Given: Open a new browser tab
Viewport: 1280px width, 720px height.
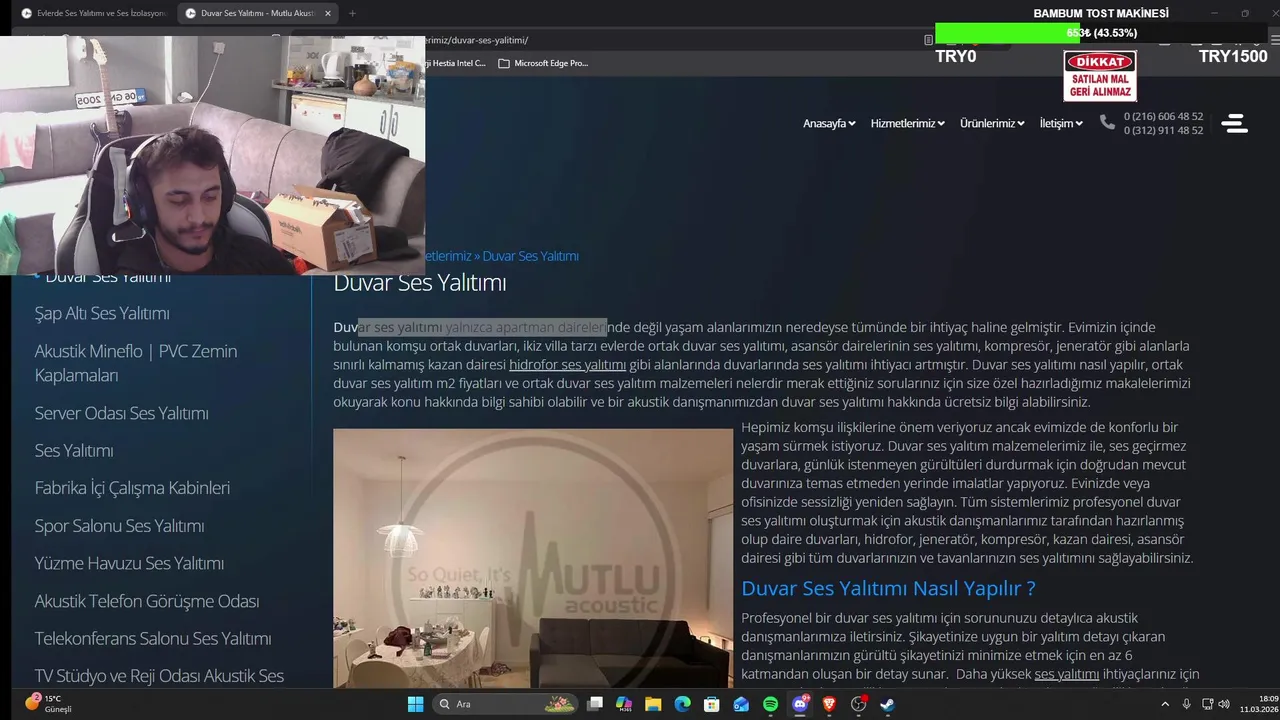Looking at the screenshot, I should [352, 13].
